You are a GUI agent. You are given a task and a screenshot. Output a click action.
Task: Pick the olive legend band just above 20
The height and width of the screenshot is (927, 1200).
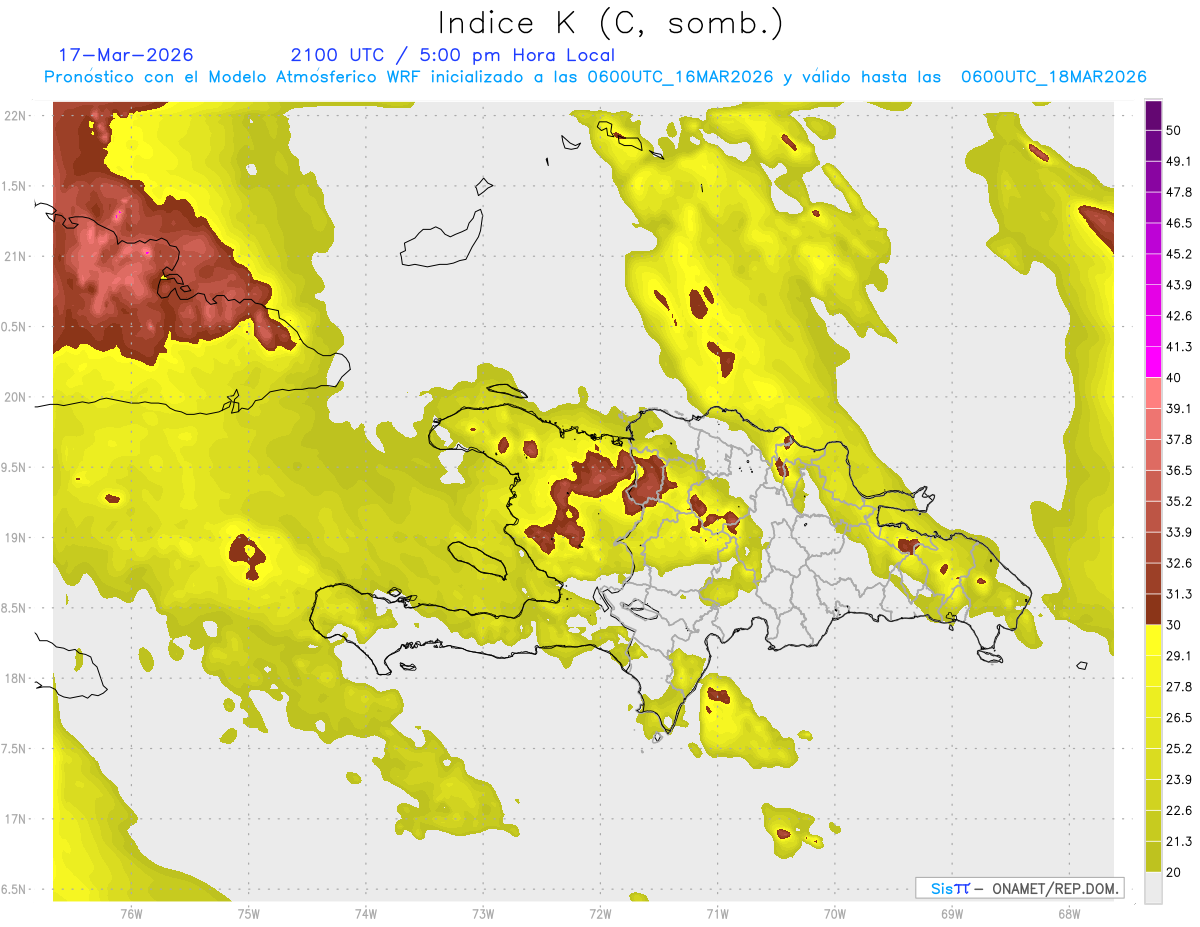tap(1153, 857)
